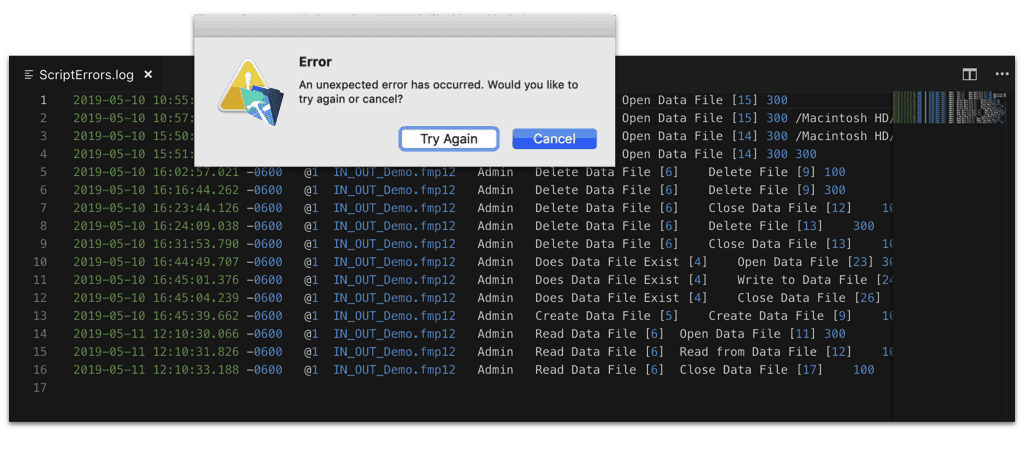Viewport: 1024px width, 457px height.
Task: Split the editor with the split icon
Action: coord(970,74)
